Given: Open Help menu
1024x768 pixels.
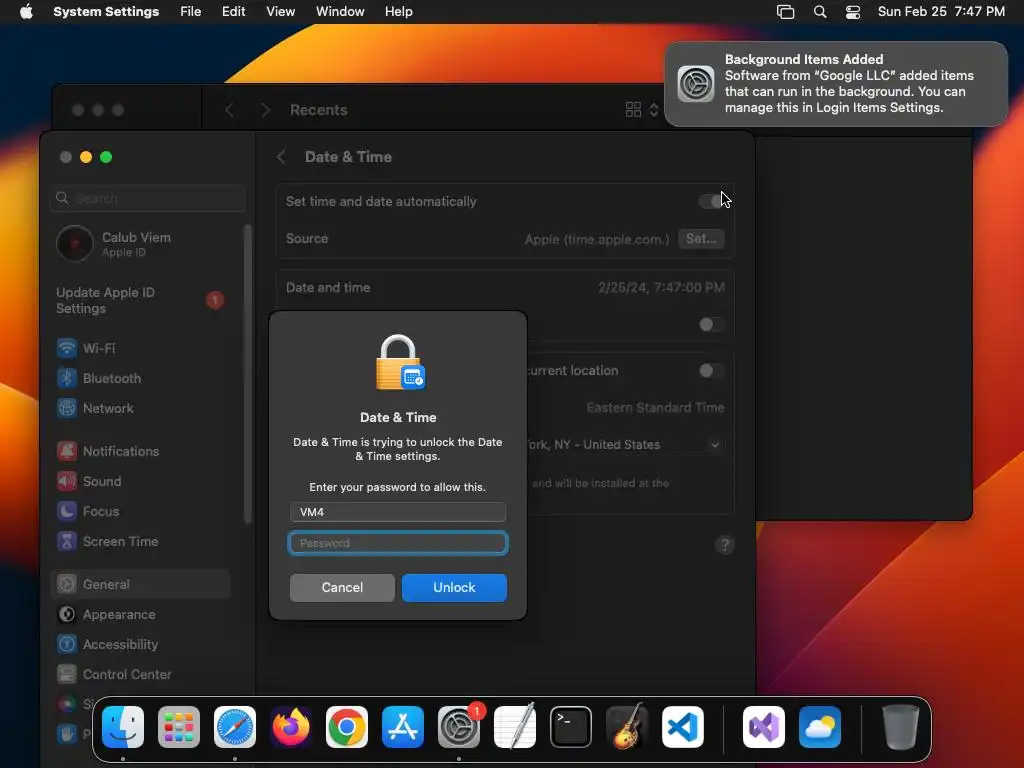Looking at the screenshot, I should click(398, 12).
